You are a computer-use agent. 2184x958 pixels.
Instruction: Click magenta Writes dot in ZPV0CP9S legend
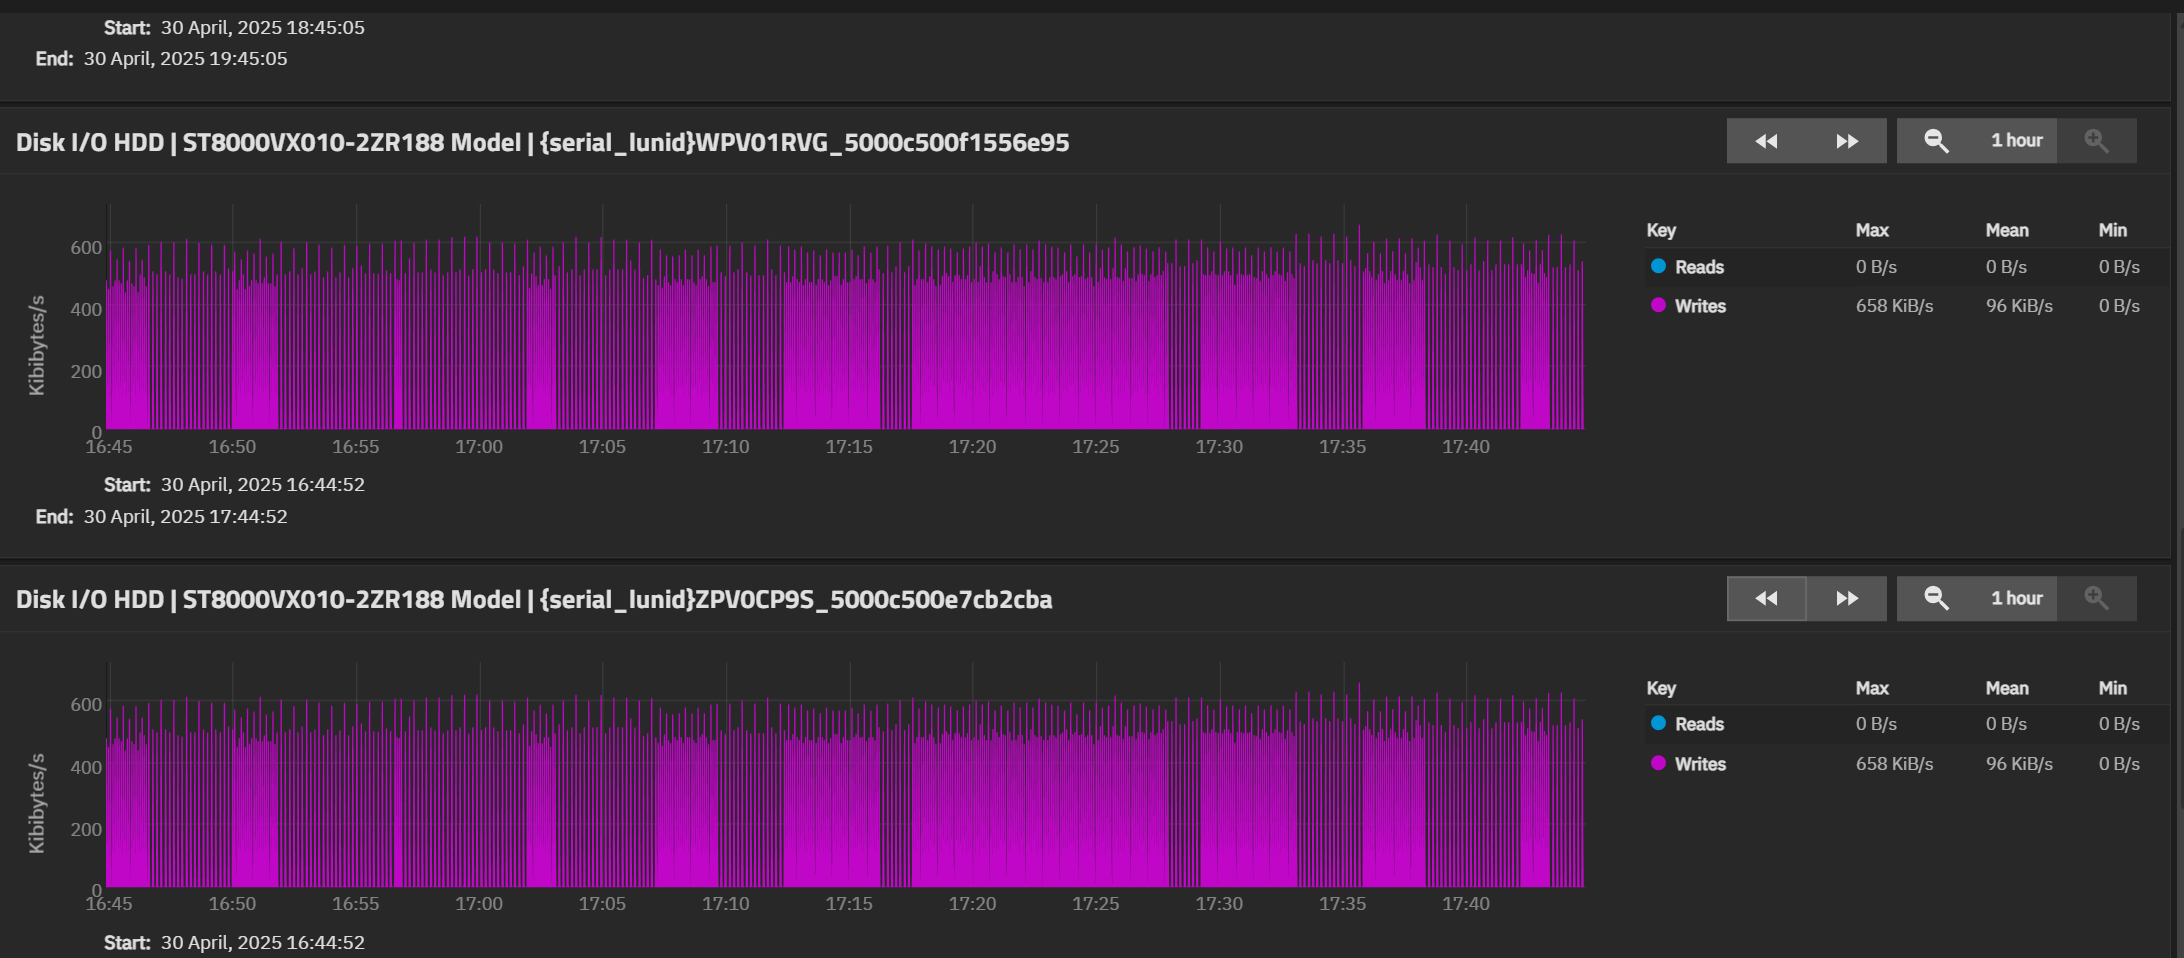(1658, 763)
